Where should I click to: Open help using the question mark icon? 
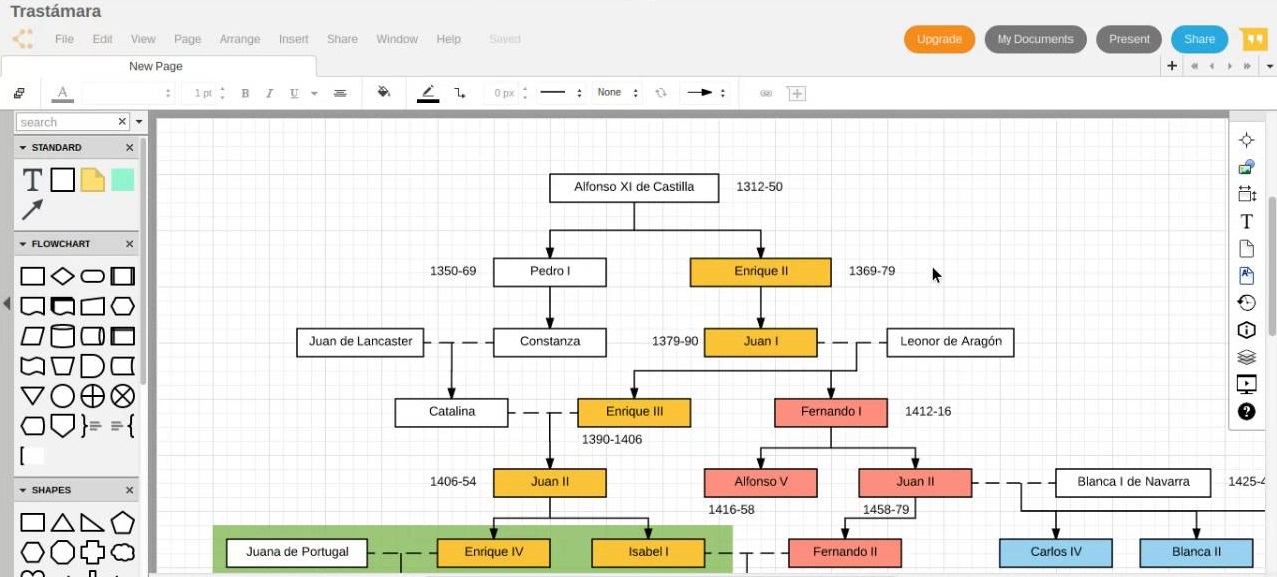[1246, 409]
